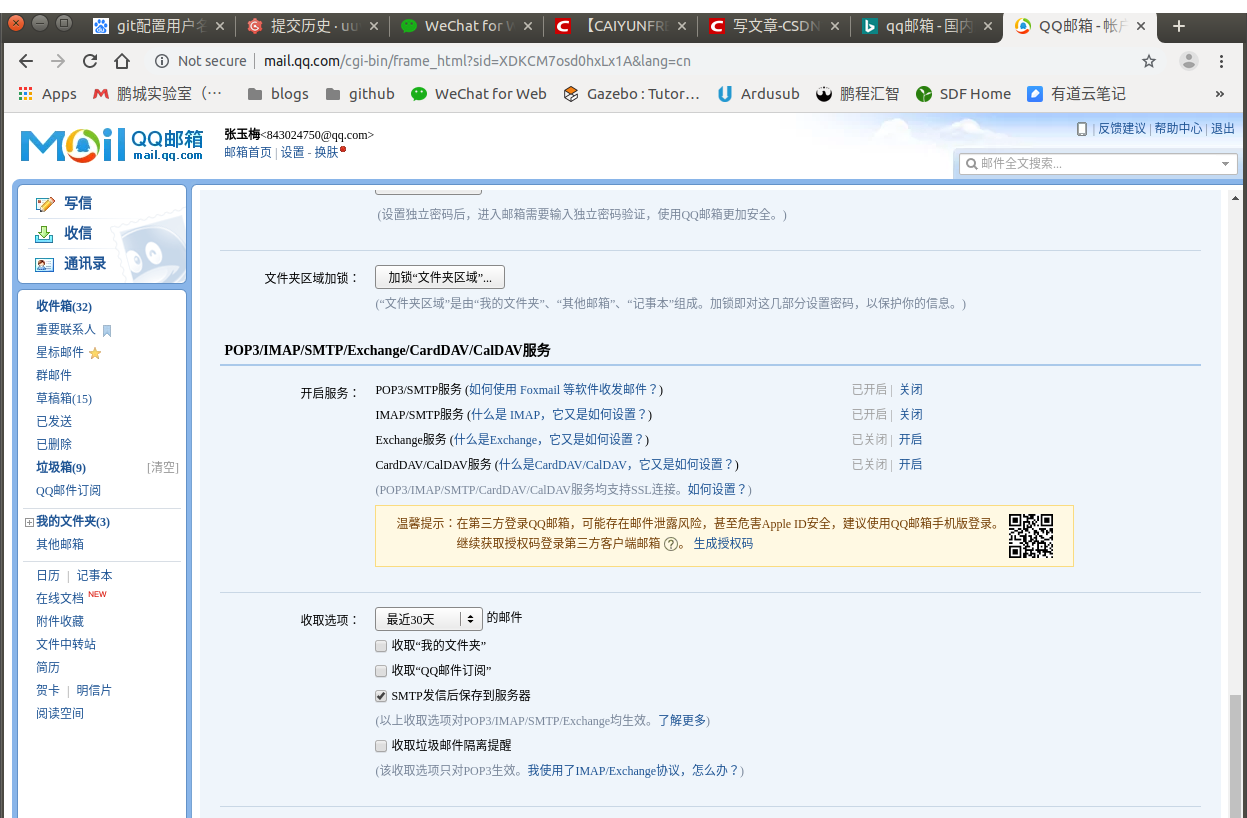
Task: Click 开启 for Exchange服务
Action: coord(910,440)
